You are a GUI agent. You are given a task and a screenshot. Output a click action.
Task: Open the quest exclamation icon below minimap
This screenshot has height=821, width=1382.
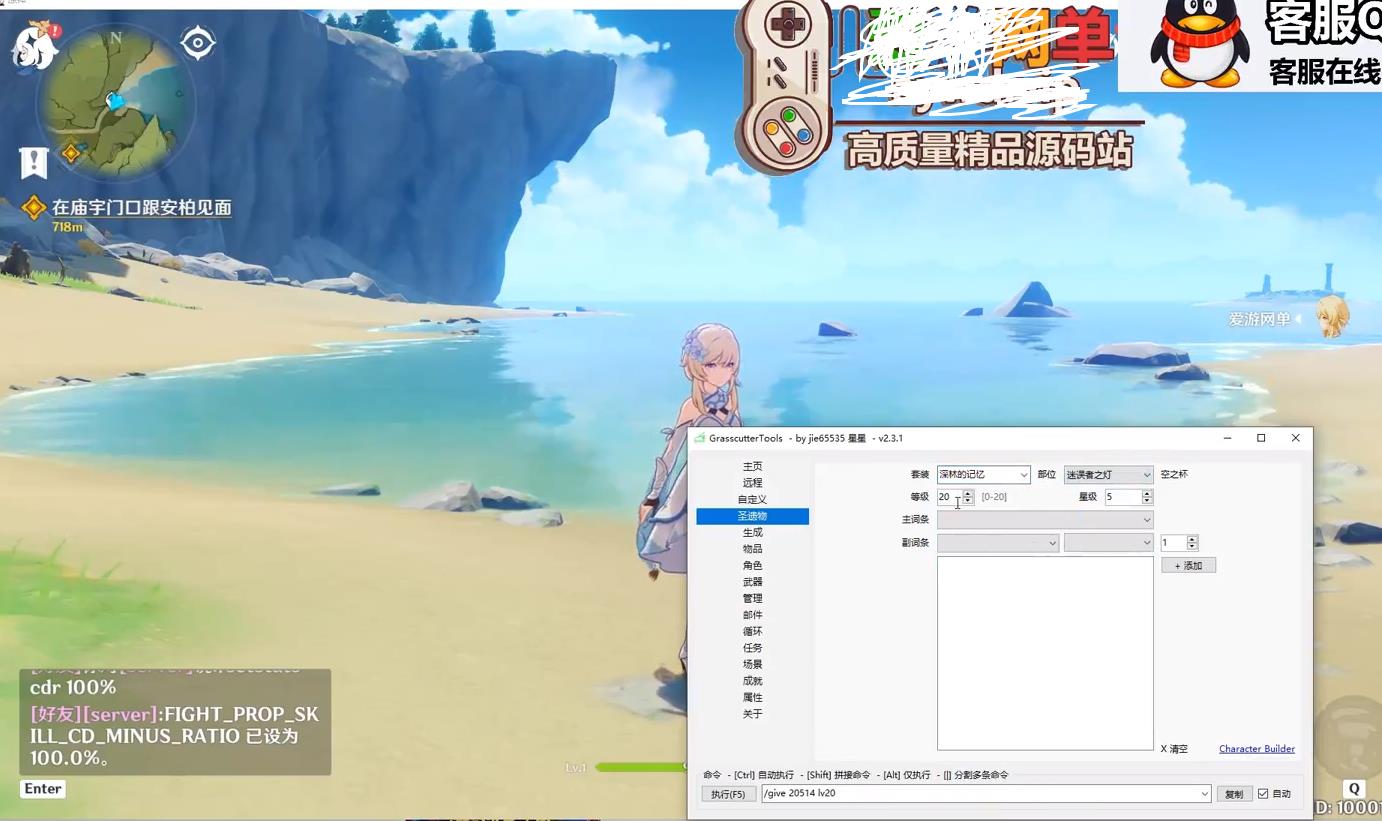pyautogui.click(x=34, y=162)
